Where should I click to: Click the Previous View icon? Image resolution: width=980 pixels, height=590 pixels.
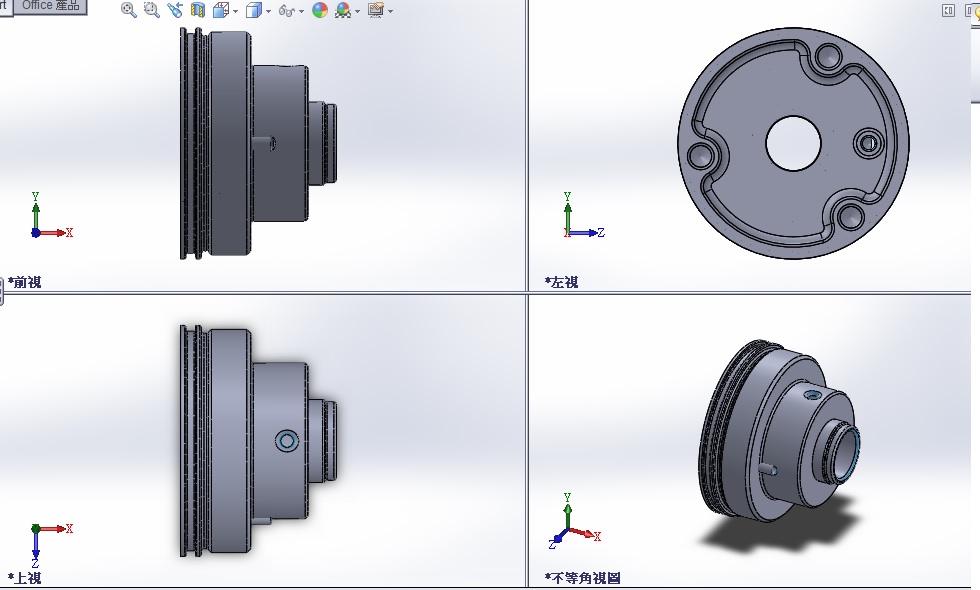coord(176,10)
